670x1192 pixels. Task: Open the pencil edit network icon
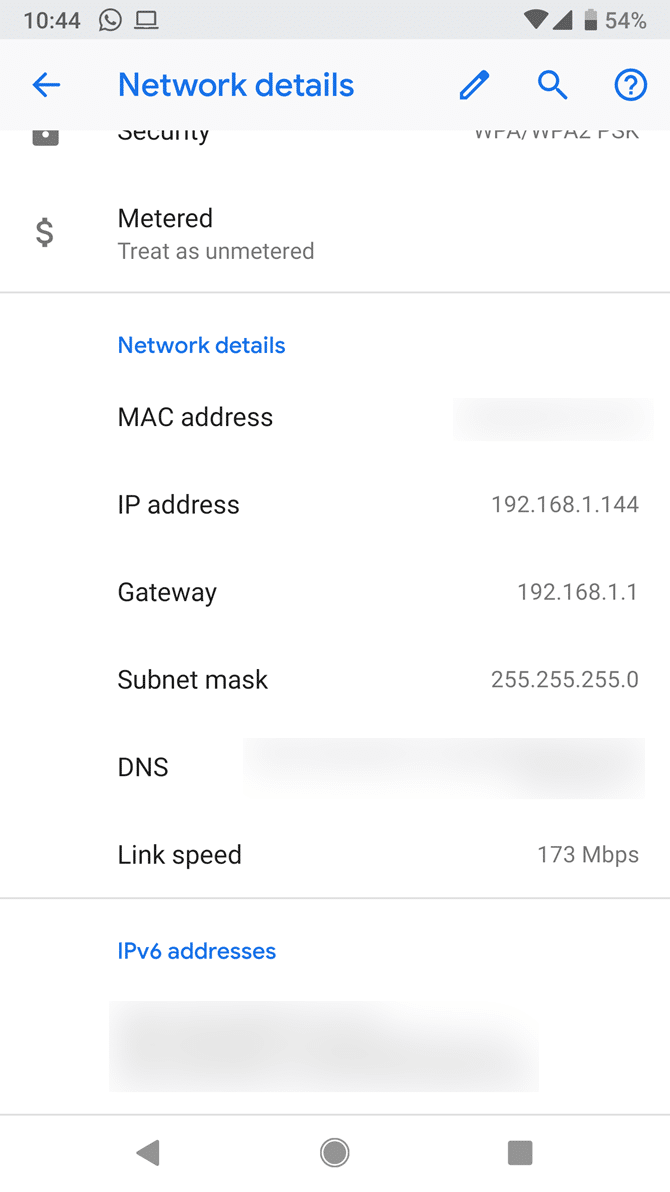pos(474,85)
